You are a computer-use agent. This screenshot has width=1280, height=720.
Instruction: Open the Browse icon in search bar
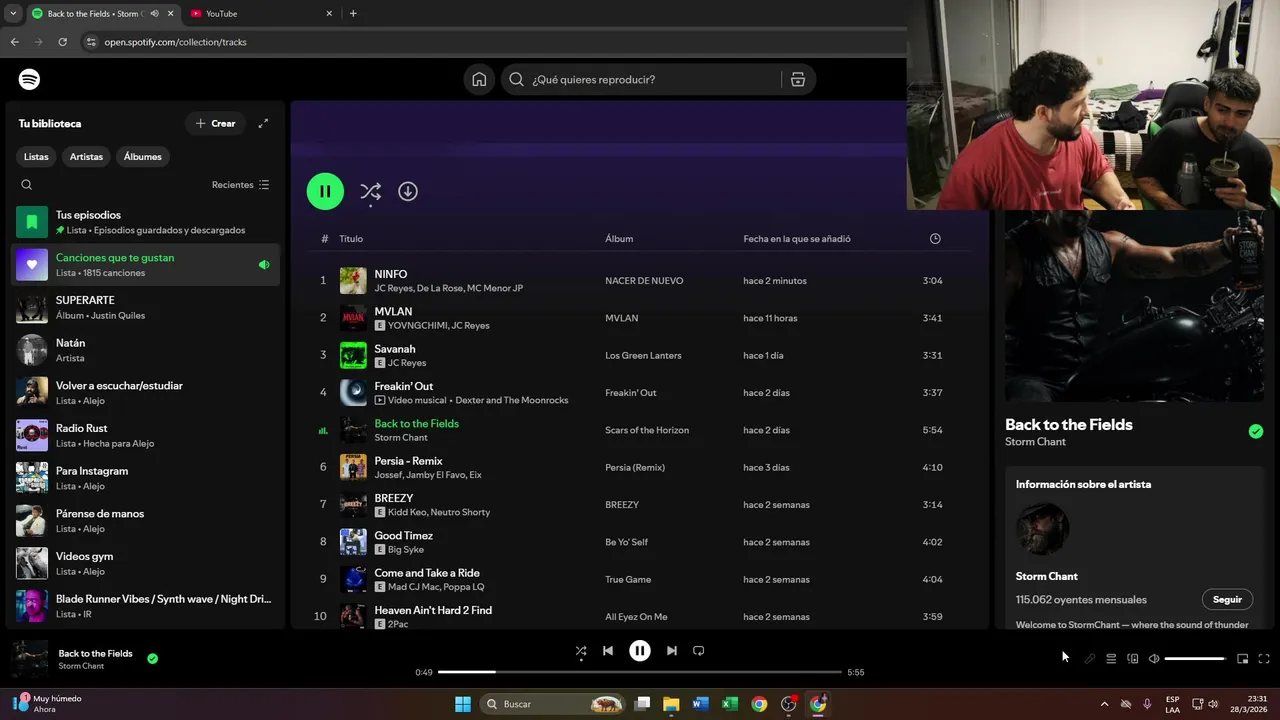click(x=798, y=79)
